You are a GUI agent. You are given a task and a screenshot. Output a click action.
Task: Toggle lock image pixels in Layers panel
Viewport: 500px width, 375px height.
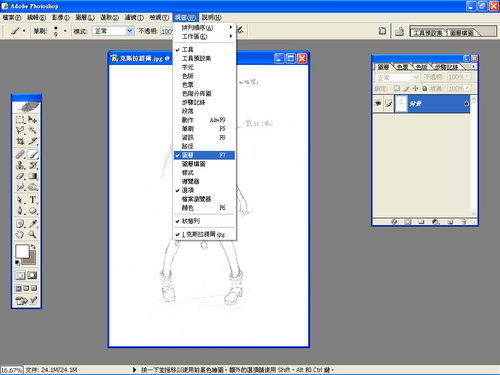click(406, 88)
